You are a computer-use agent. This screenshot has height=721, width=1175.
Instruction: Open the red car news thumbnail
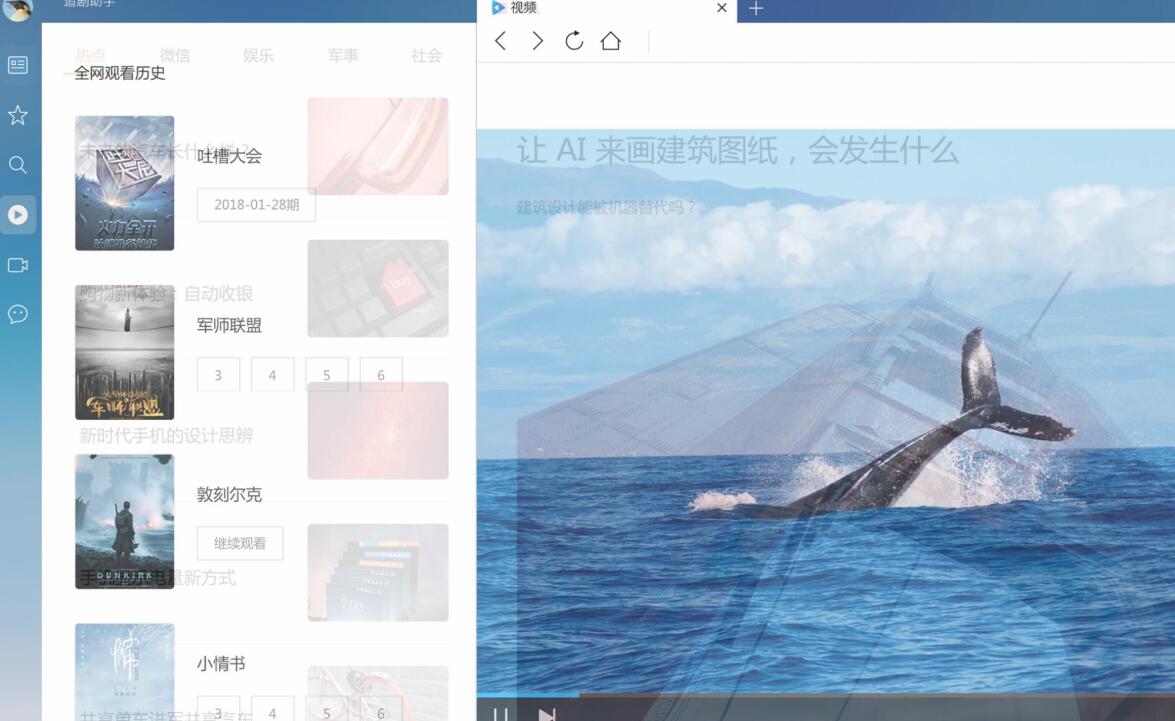(x=378, y=146)
